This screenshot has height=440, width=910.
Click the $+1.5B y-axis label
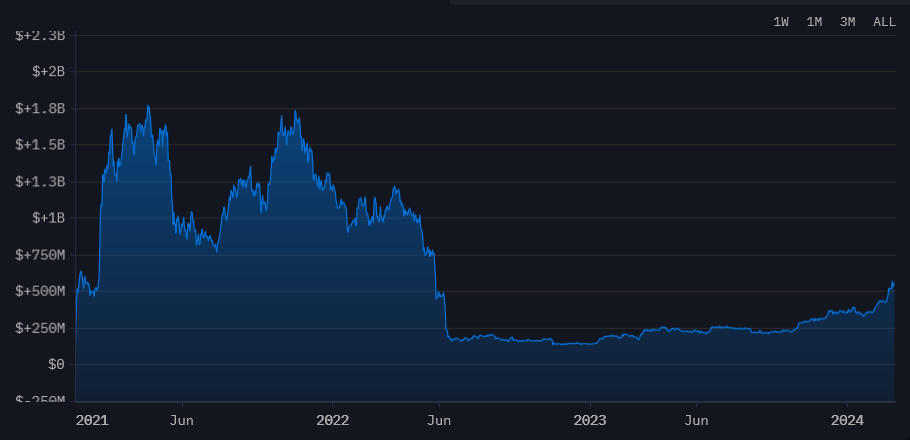click(41, 145)
